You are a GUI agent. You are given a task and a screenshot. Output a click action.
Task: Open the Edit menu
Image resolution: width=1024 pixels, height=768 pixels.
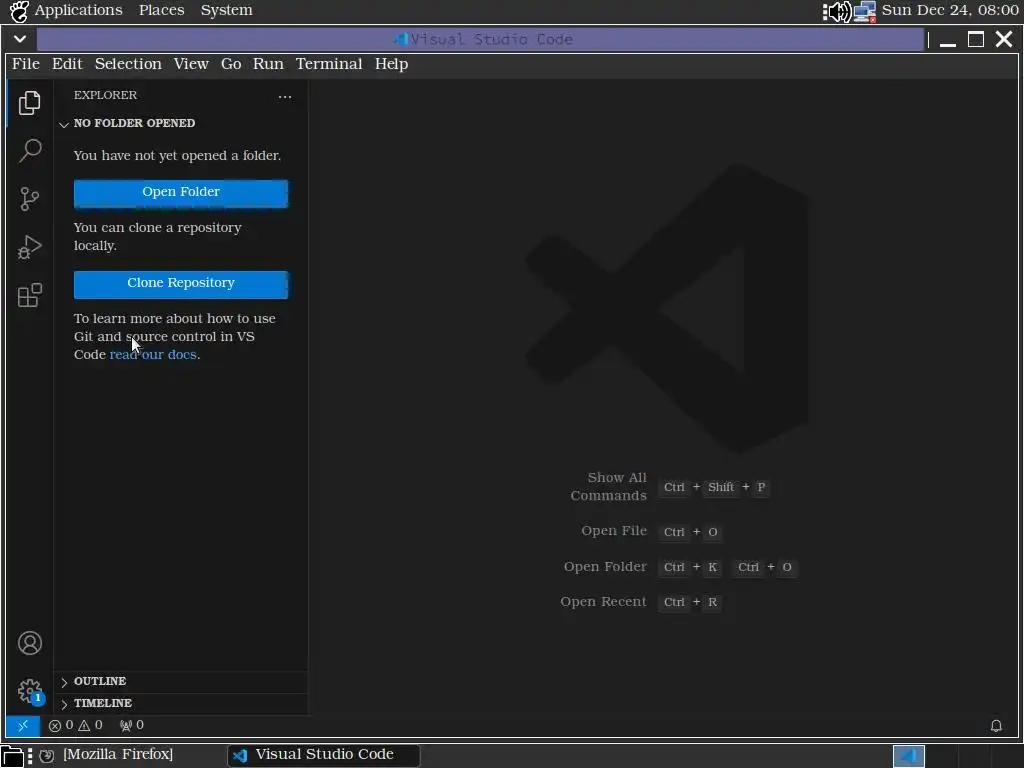click(67, 64)
